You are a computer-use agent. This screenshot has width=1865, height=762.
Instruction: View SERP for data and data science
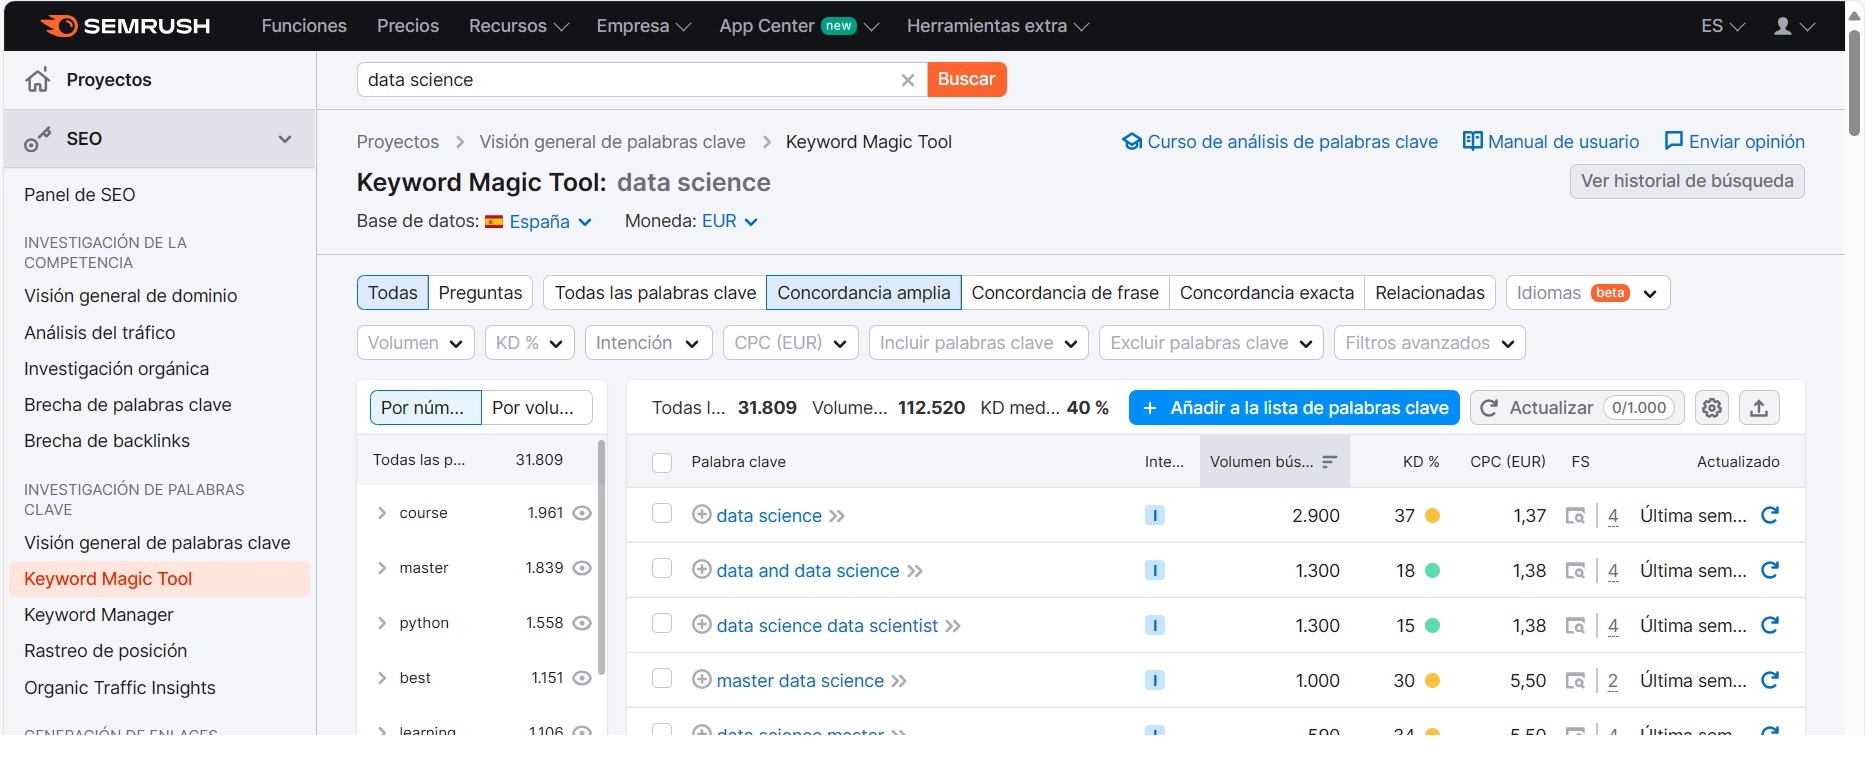[1575, 571]
